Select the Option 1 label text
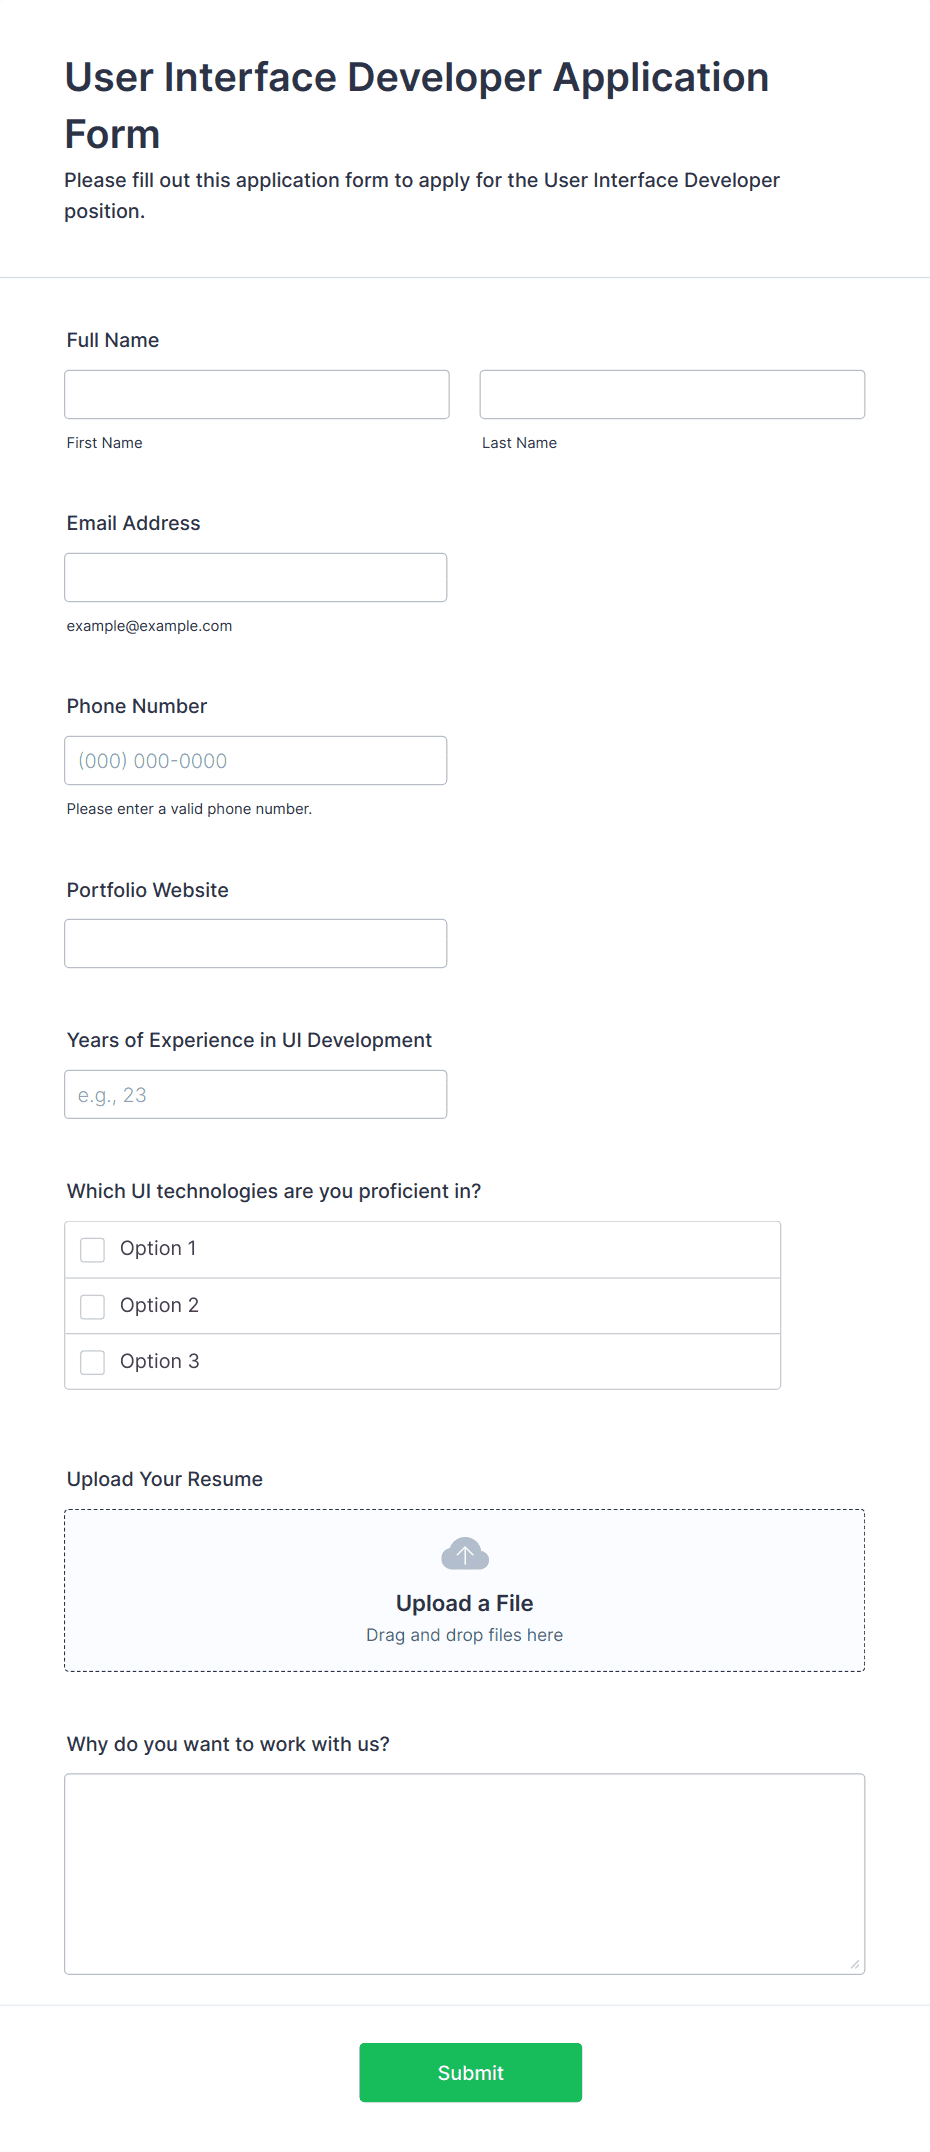The image size is (930, 2152). point(158,1248)
